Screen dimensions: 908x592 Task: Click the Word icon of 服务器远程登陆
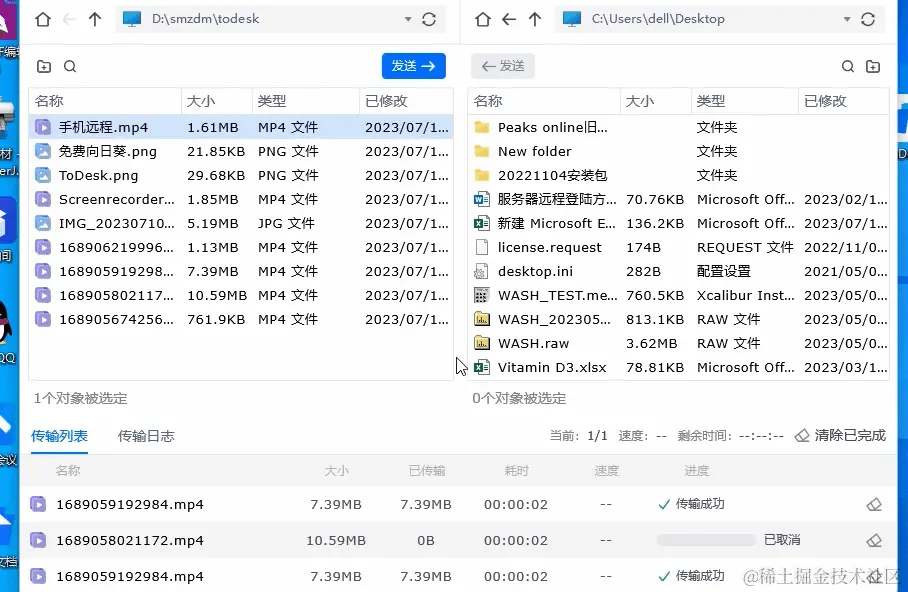click(482, 199)
